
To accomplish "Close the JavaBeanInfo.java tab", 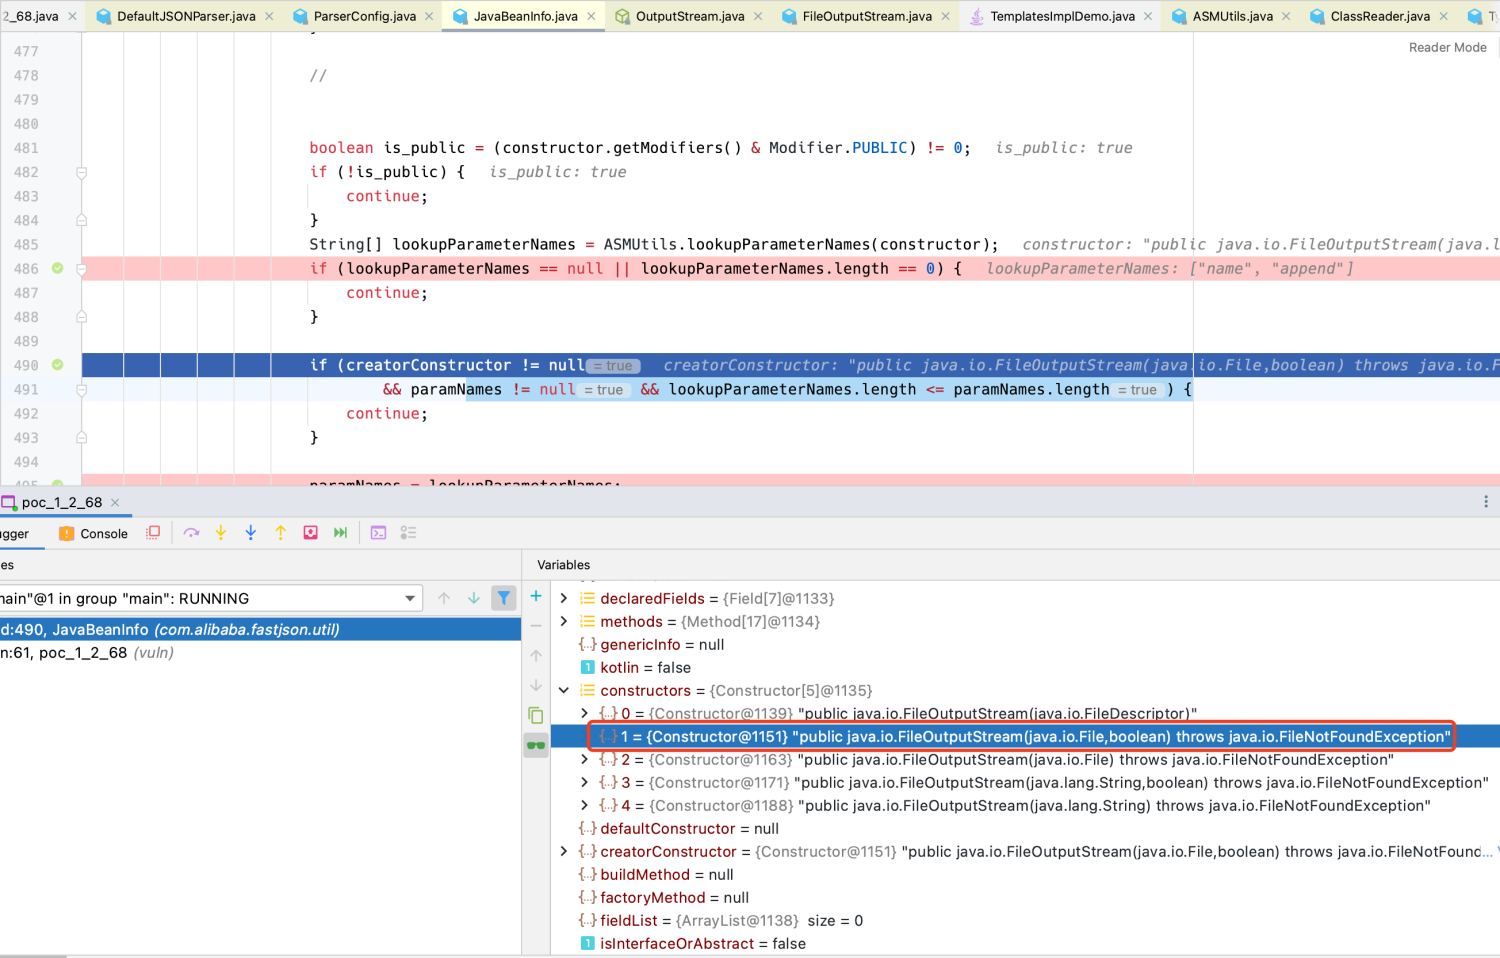I will pyautogui.click(x=592, y=16).
